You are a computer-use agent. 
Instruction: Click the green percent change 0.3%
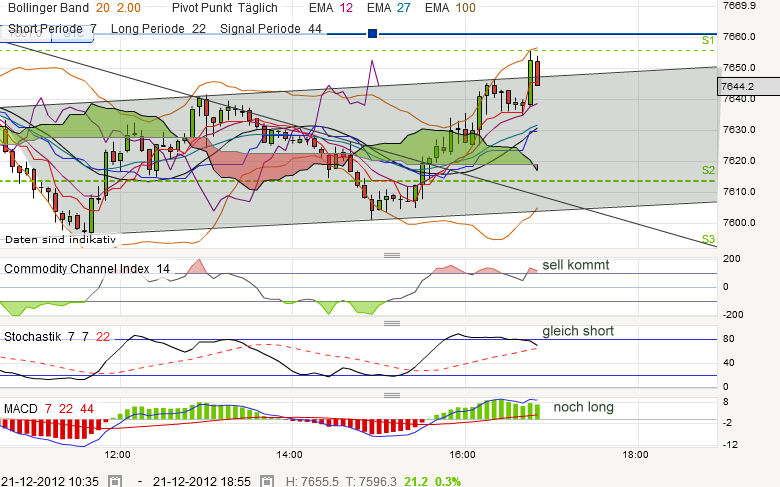point(448,481)
